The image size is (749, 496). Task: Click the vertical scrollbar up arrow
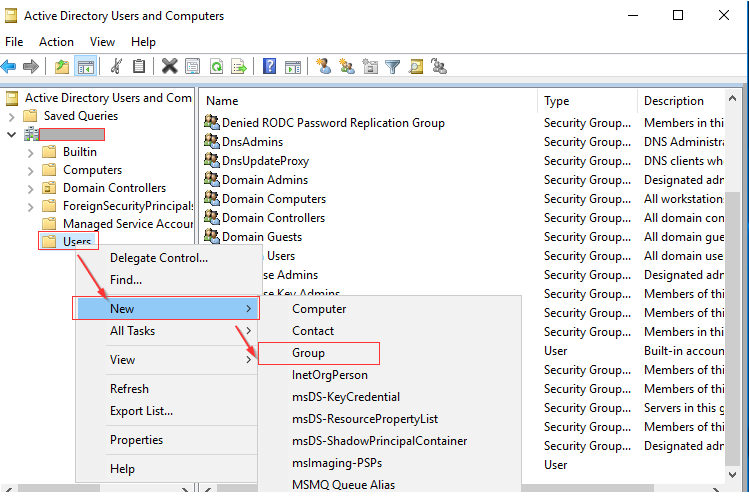pos(732,98)
